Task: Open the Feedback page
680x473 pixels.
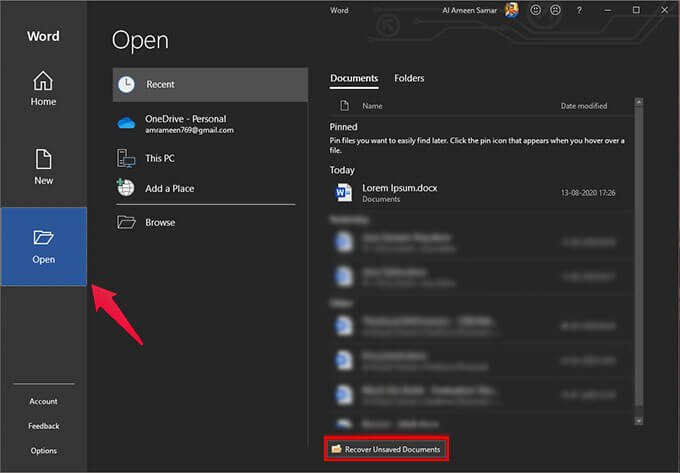Action: coord(43,426)
